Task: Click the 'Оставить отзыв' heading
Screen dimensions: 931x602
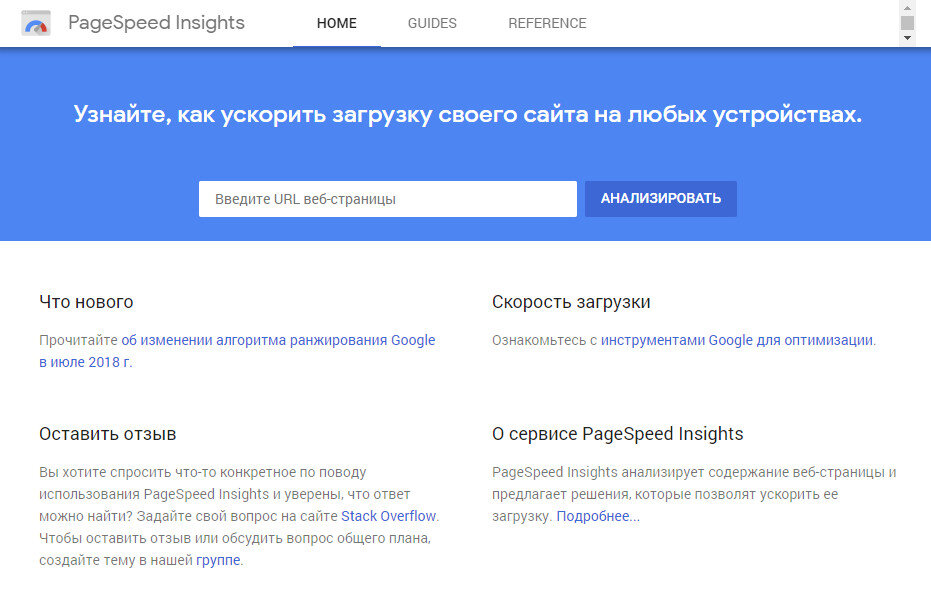Action: (x=107, y=434)
